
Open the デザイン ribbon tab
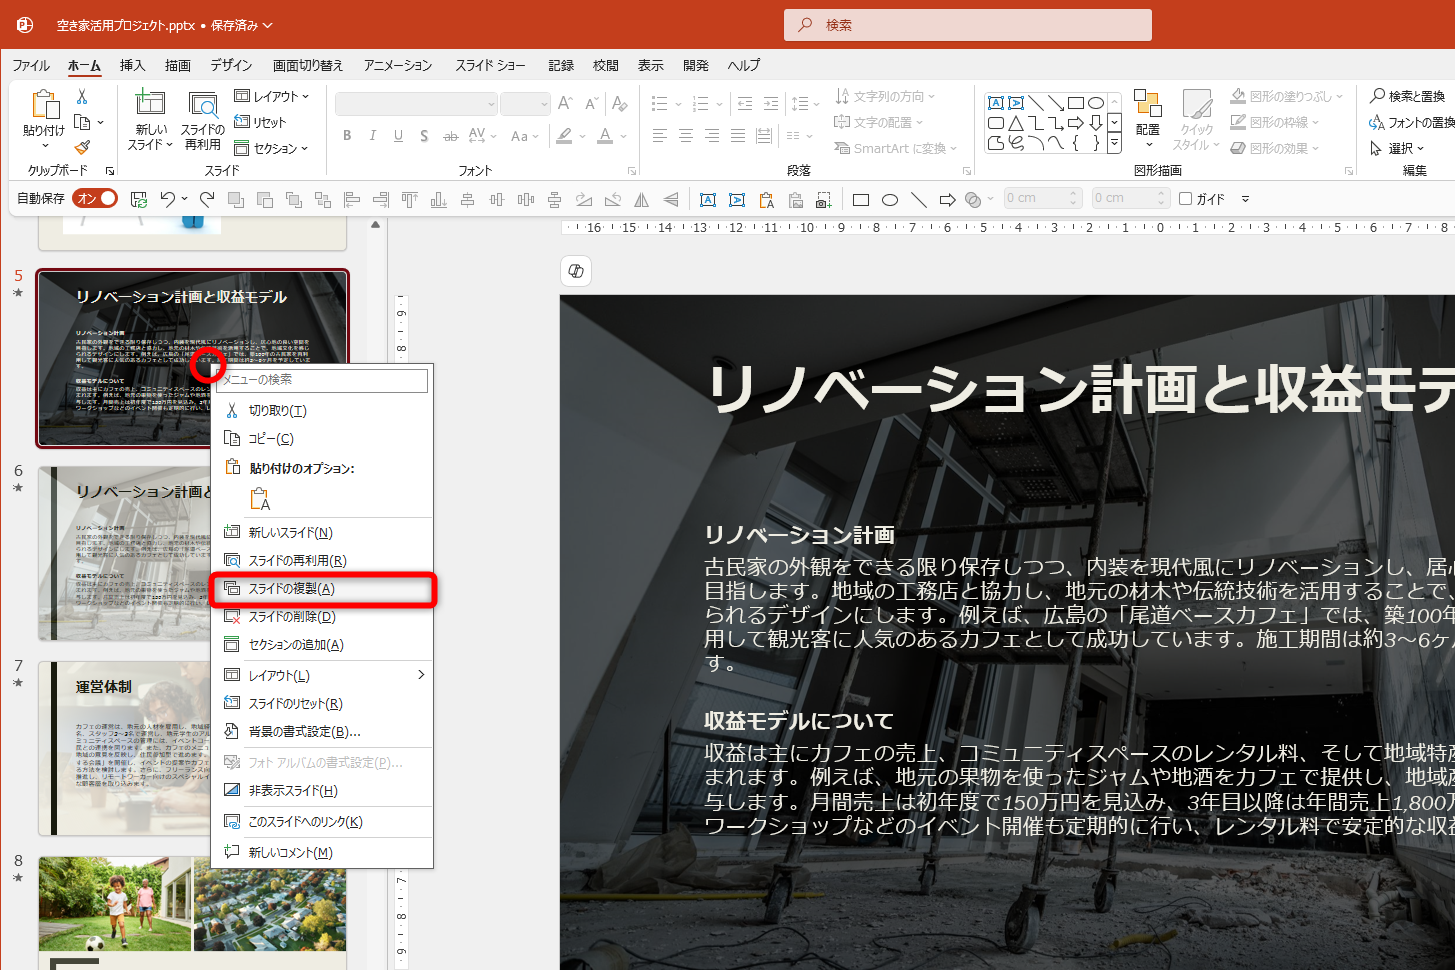[231, 65]
